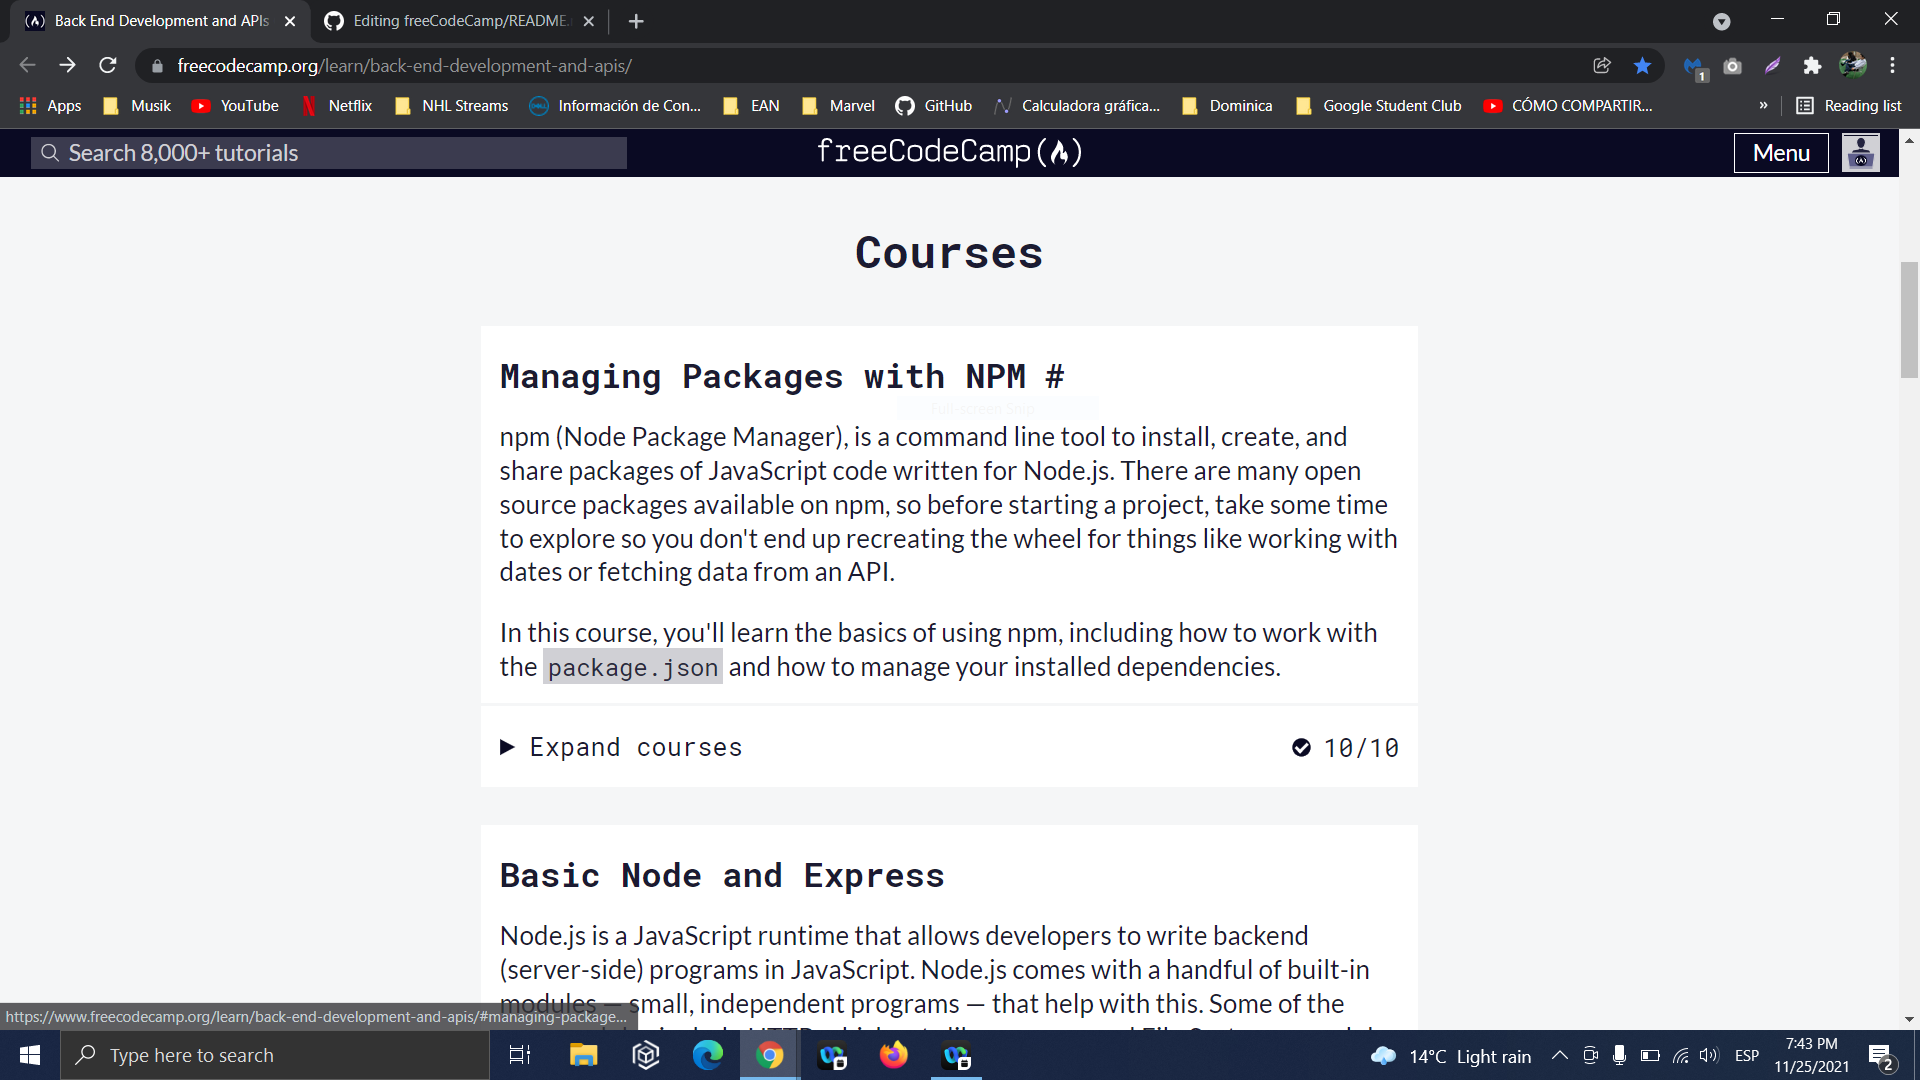1920x1080 pixels.
Task: Open the site security padlock icon
Action: point(156,65)
